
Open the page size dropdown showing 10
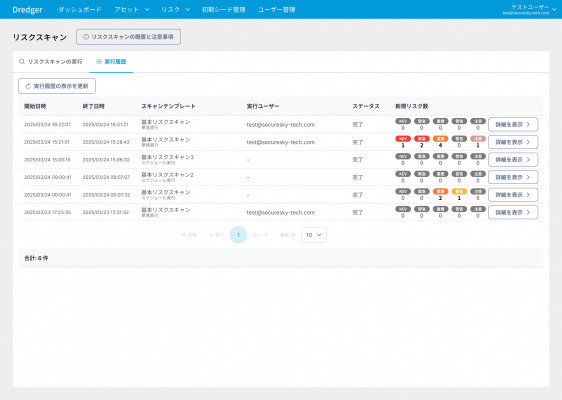click(x=314, y=235)
